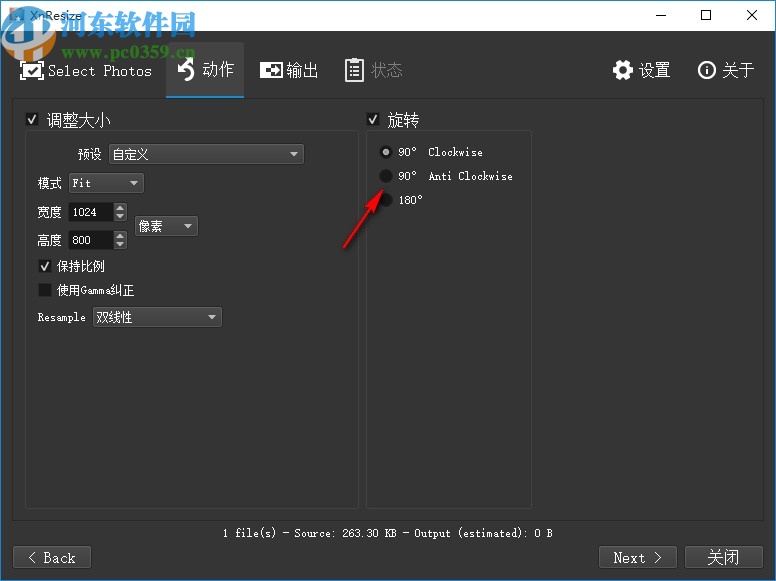This screenshot has width=776, height=581.
Task: Increase the 高度 height value
Action: [x=120, y=236]
